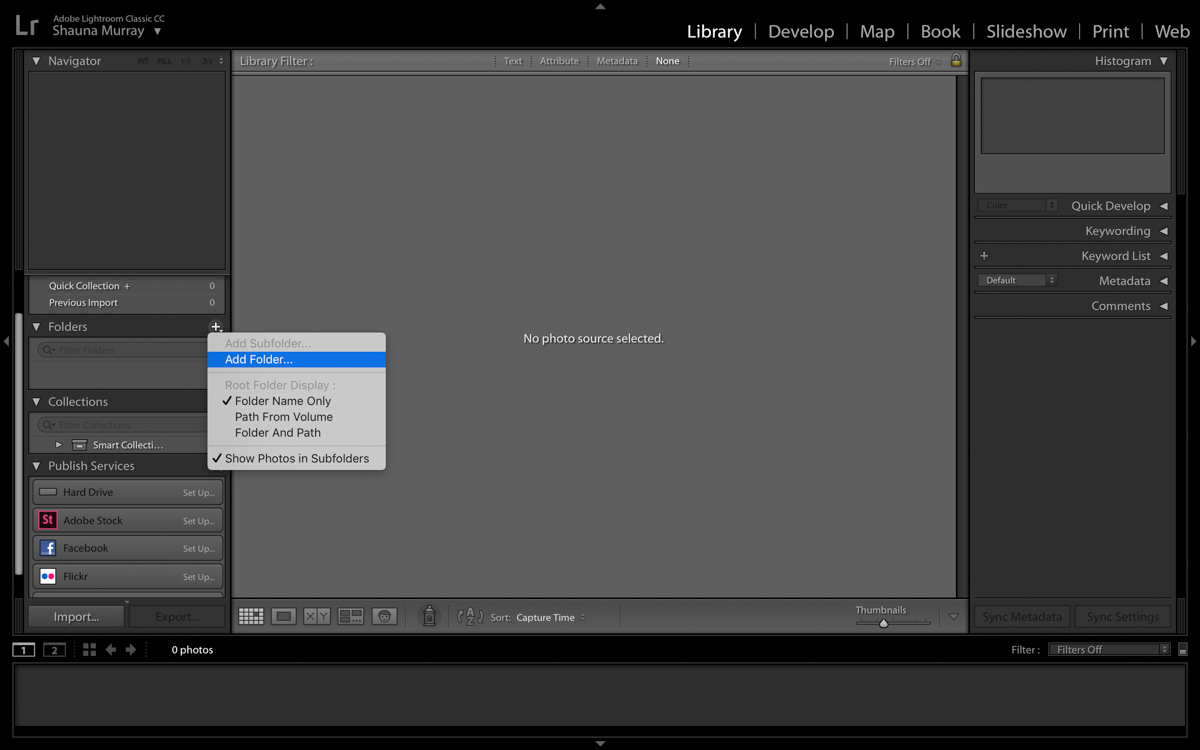Switch to Loupe view icon
This screenshot has width=1200, height=750.
pos(284,617)
